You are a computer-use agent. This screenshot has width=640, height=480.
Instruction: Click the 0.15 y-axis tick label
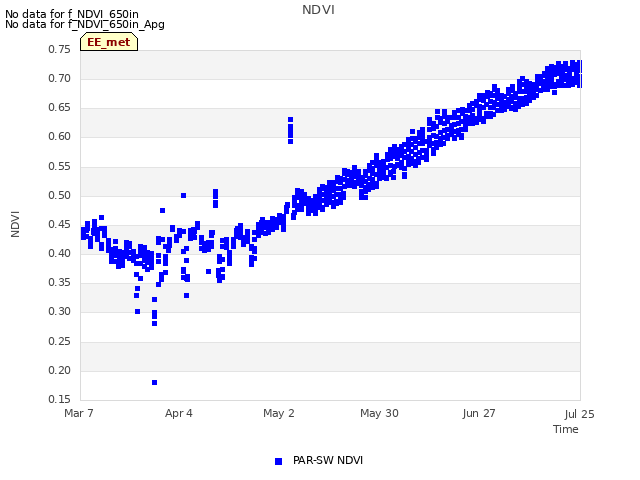(x=59, y=399)
